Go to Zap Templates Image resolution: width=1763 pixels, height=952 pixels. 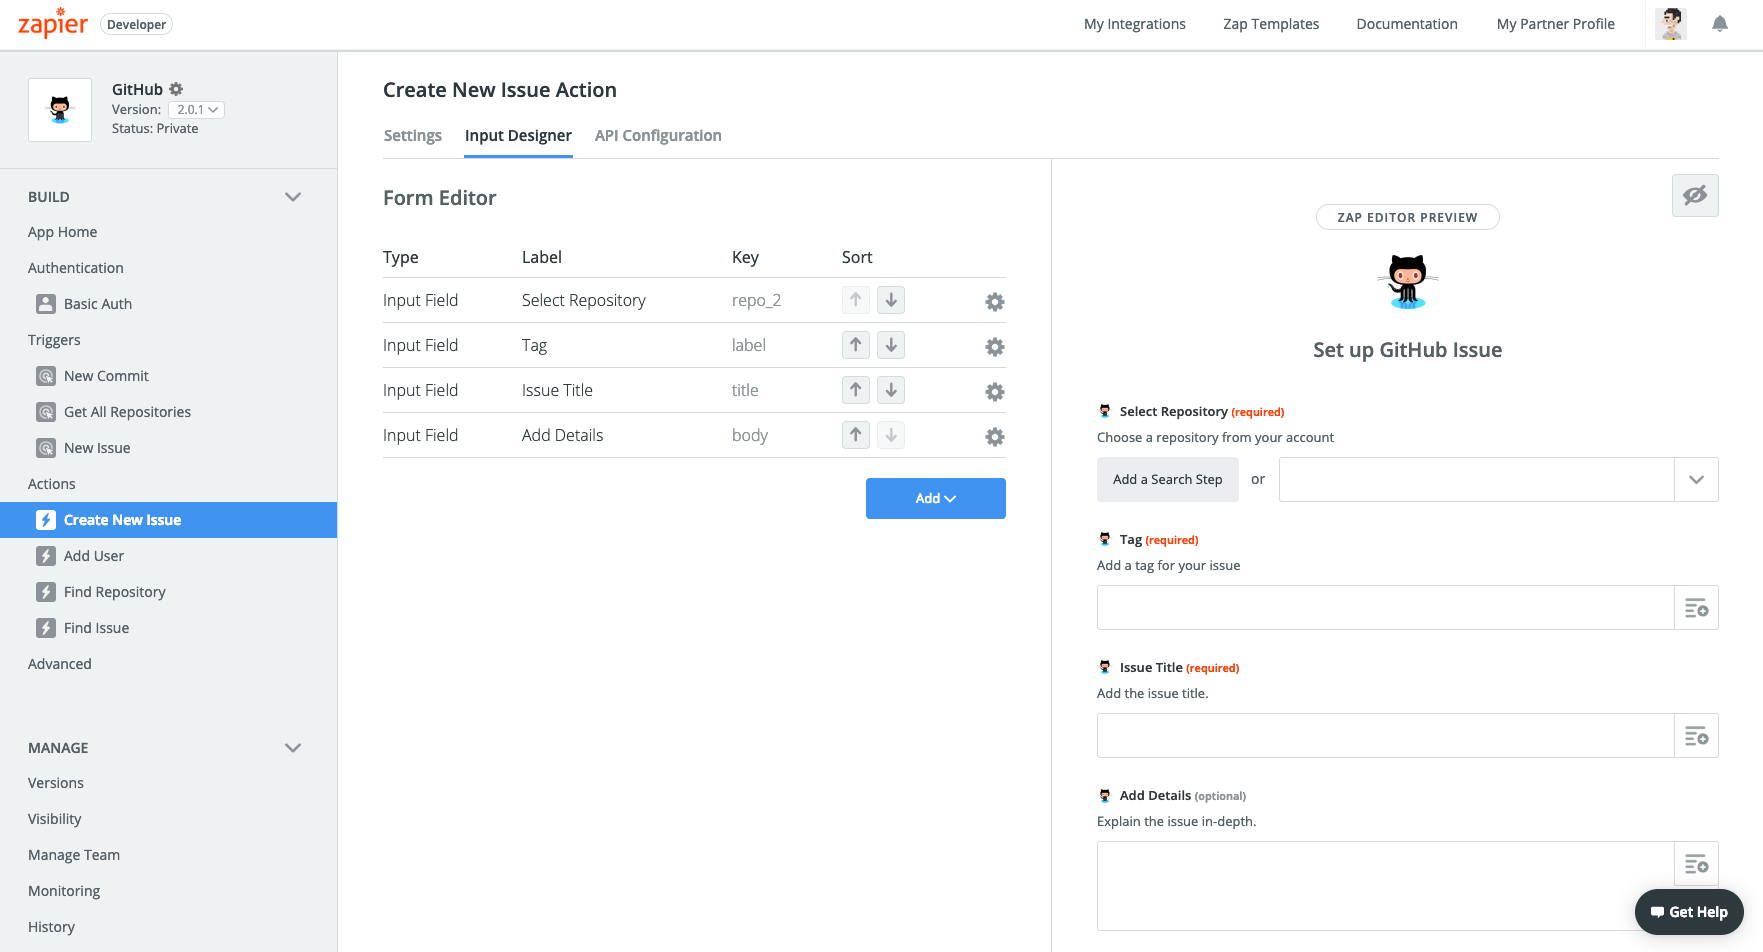point(1271,24)
